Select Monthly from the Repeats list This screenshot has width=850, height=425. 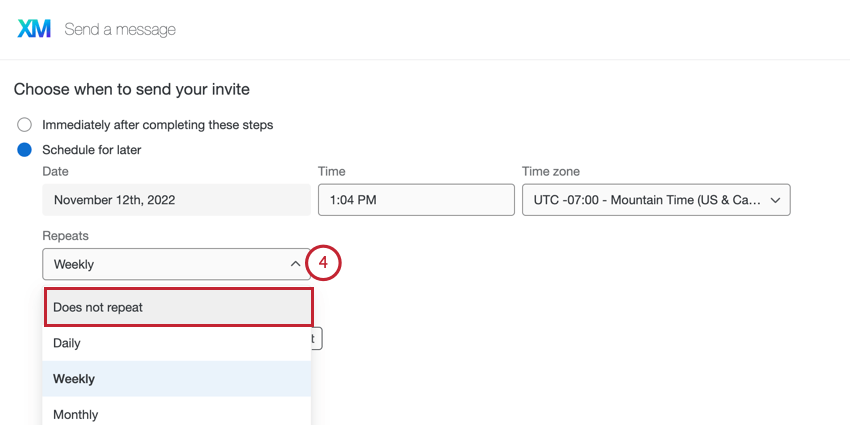click(176, 414)
